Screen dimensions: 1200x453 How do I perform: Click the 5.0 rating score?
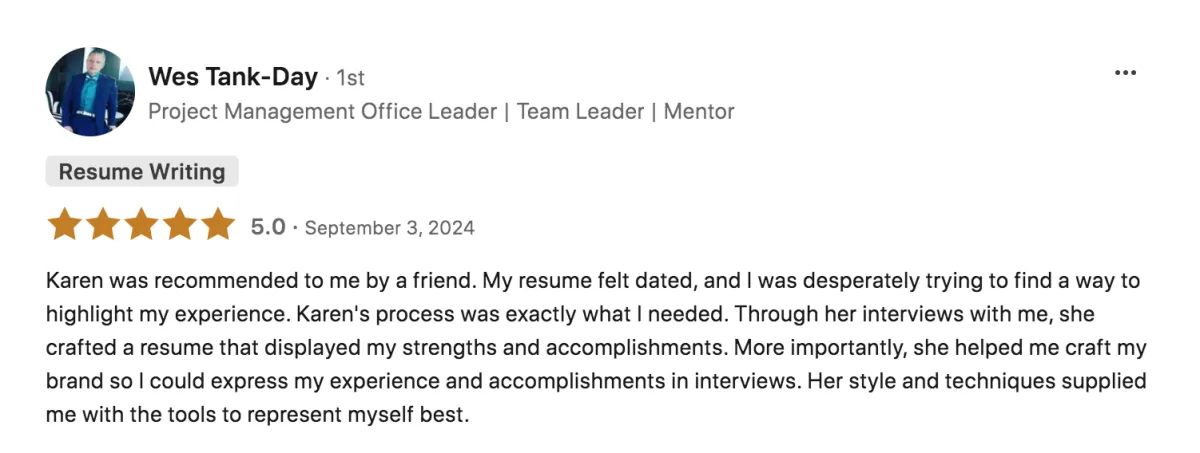click(x=268, y=227)
